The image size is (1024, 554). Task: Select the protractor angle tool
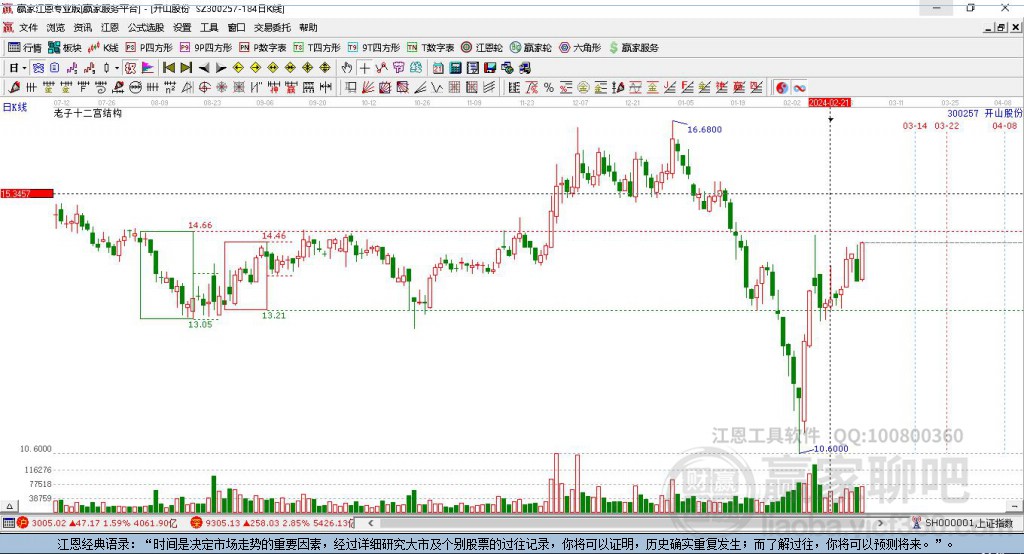[187, 88]
